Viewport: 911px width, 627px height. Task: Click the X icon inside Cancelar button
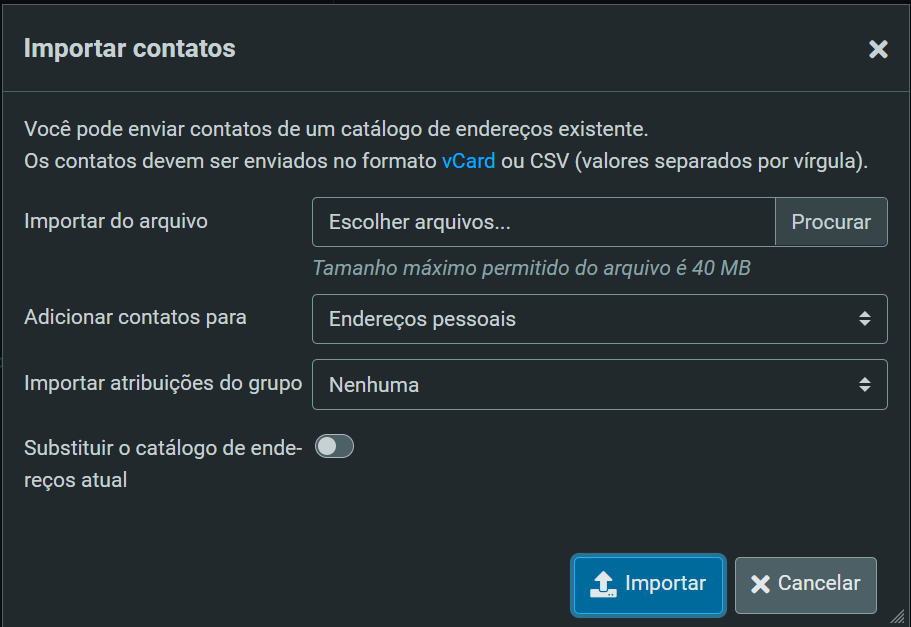pos(760,584)
